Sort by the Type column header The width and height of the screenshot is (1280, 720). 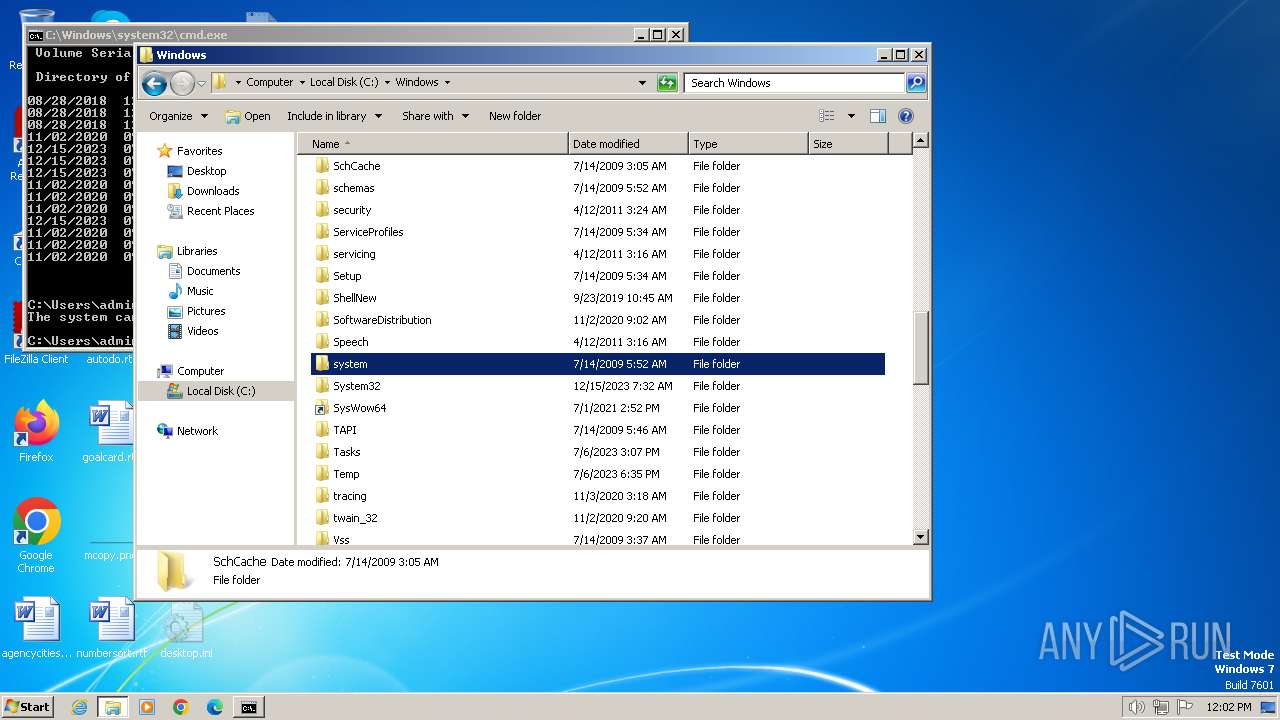click(748, 144)
